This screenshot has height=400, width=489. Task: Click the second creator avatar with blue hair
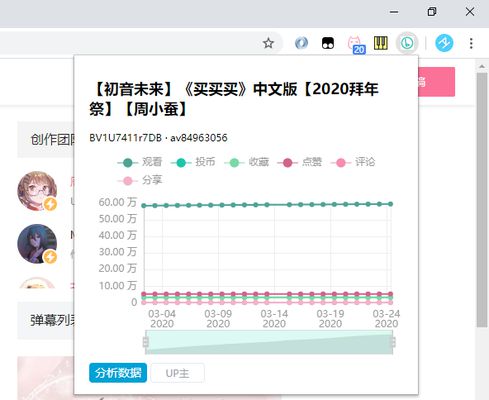[37, 244]
